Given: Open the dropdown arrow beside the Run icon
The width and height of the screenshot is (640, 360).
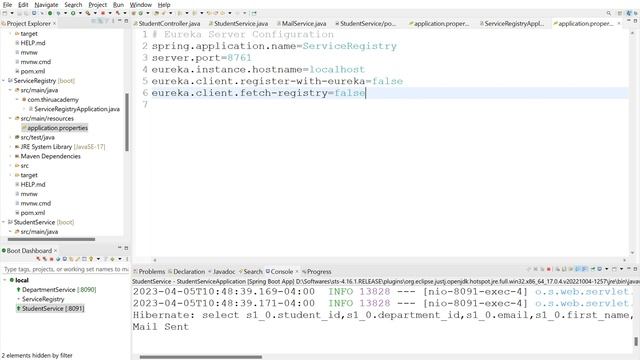Looking at the screenshot, I should click(80, 13).
